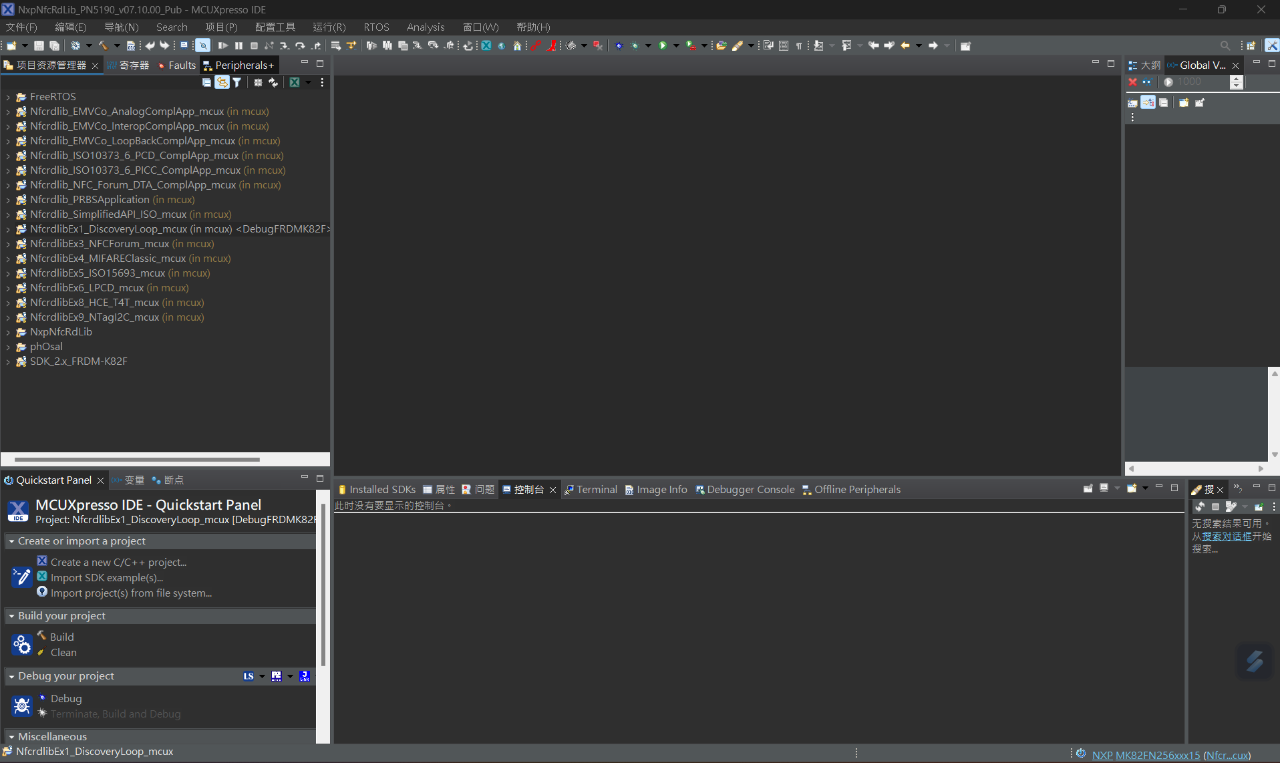Click the filter funnel icon in the project explorer
Viewport: 1280px width, 763px height.
[x=236, y=83]
